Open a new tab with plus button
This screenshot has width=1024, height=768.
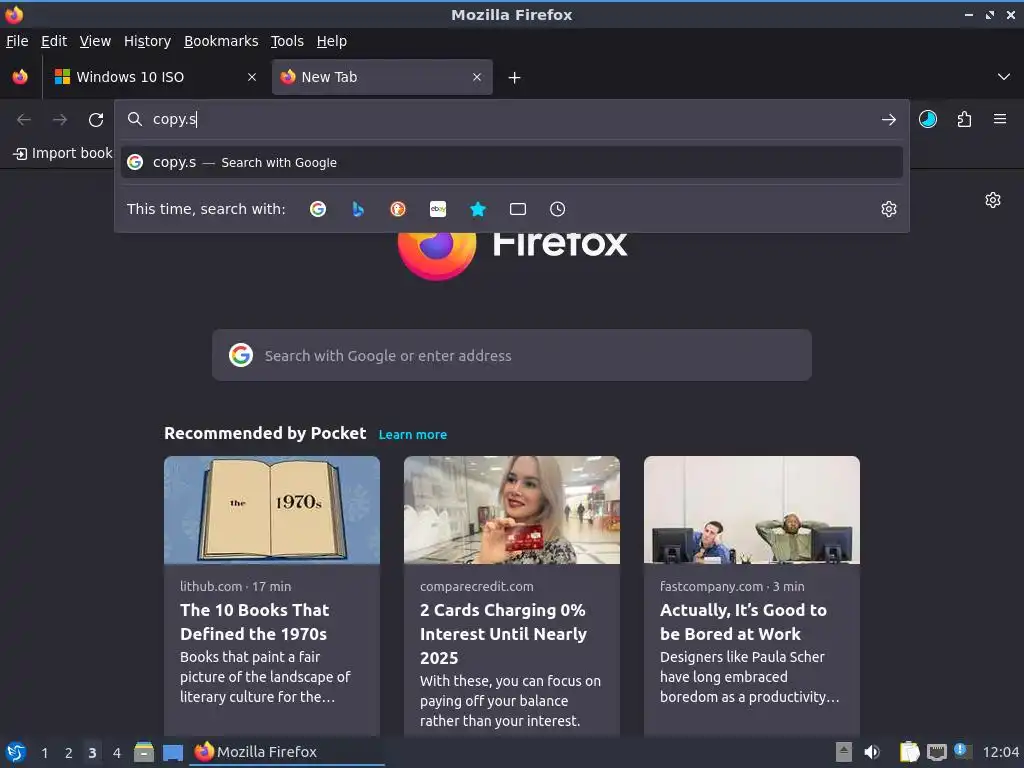click(515, 78)
